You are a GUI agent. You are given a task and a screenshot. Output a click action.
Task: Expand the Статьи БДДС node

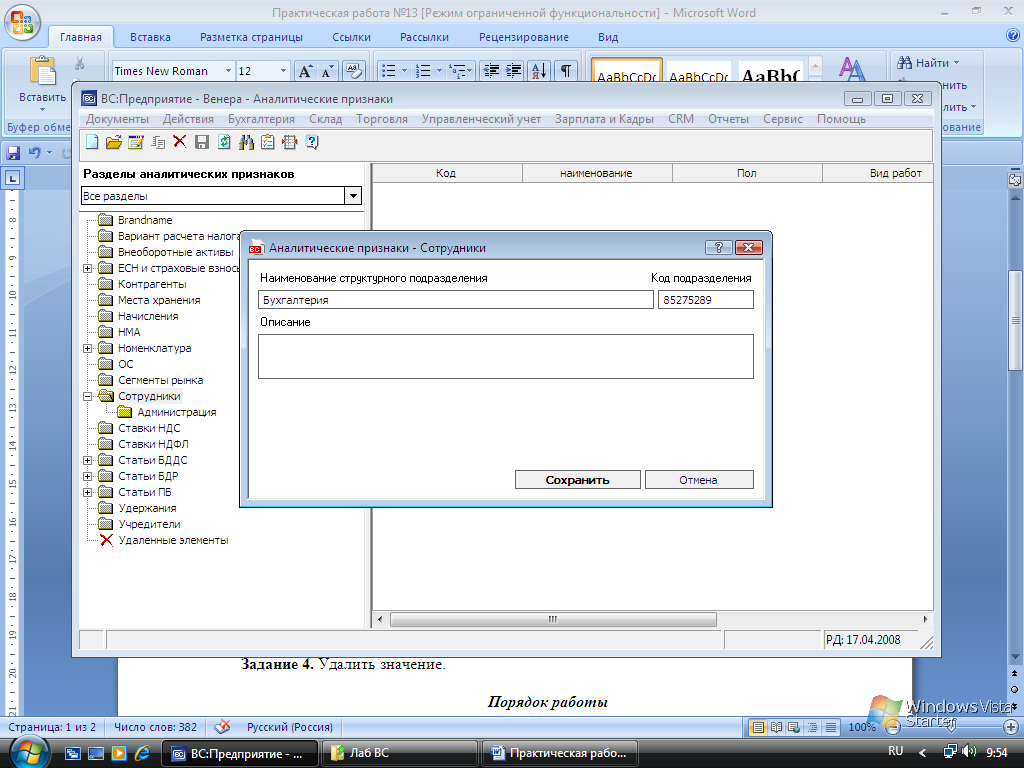pos(88,460)
